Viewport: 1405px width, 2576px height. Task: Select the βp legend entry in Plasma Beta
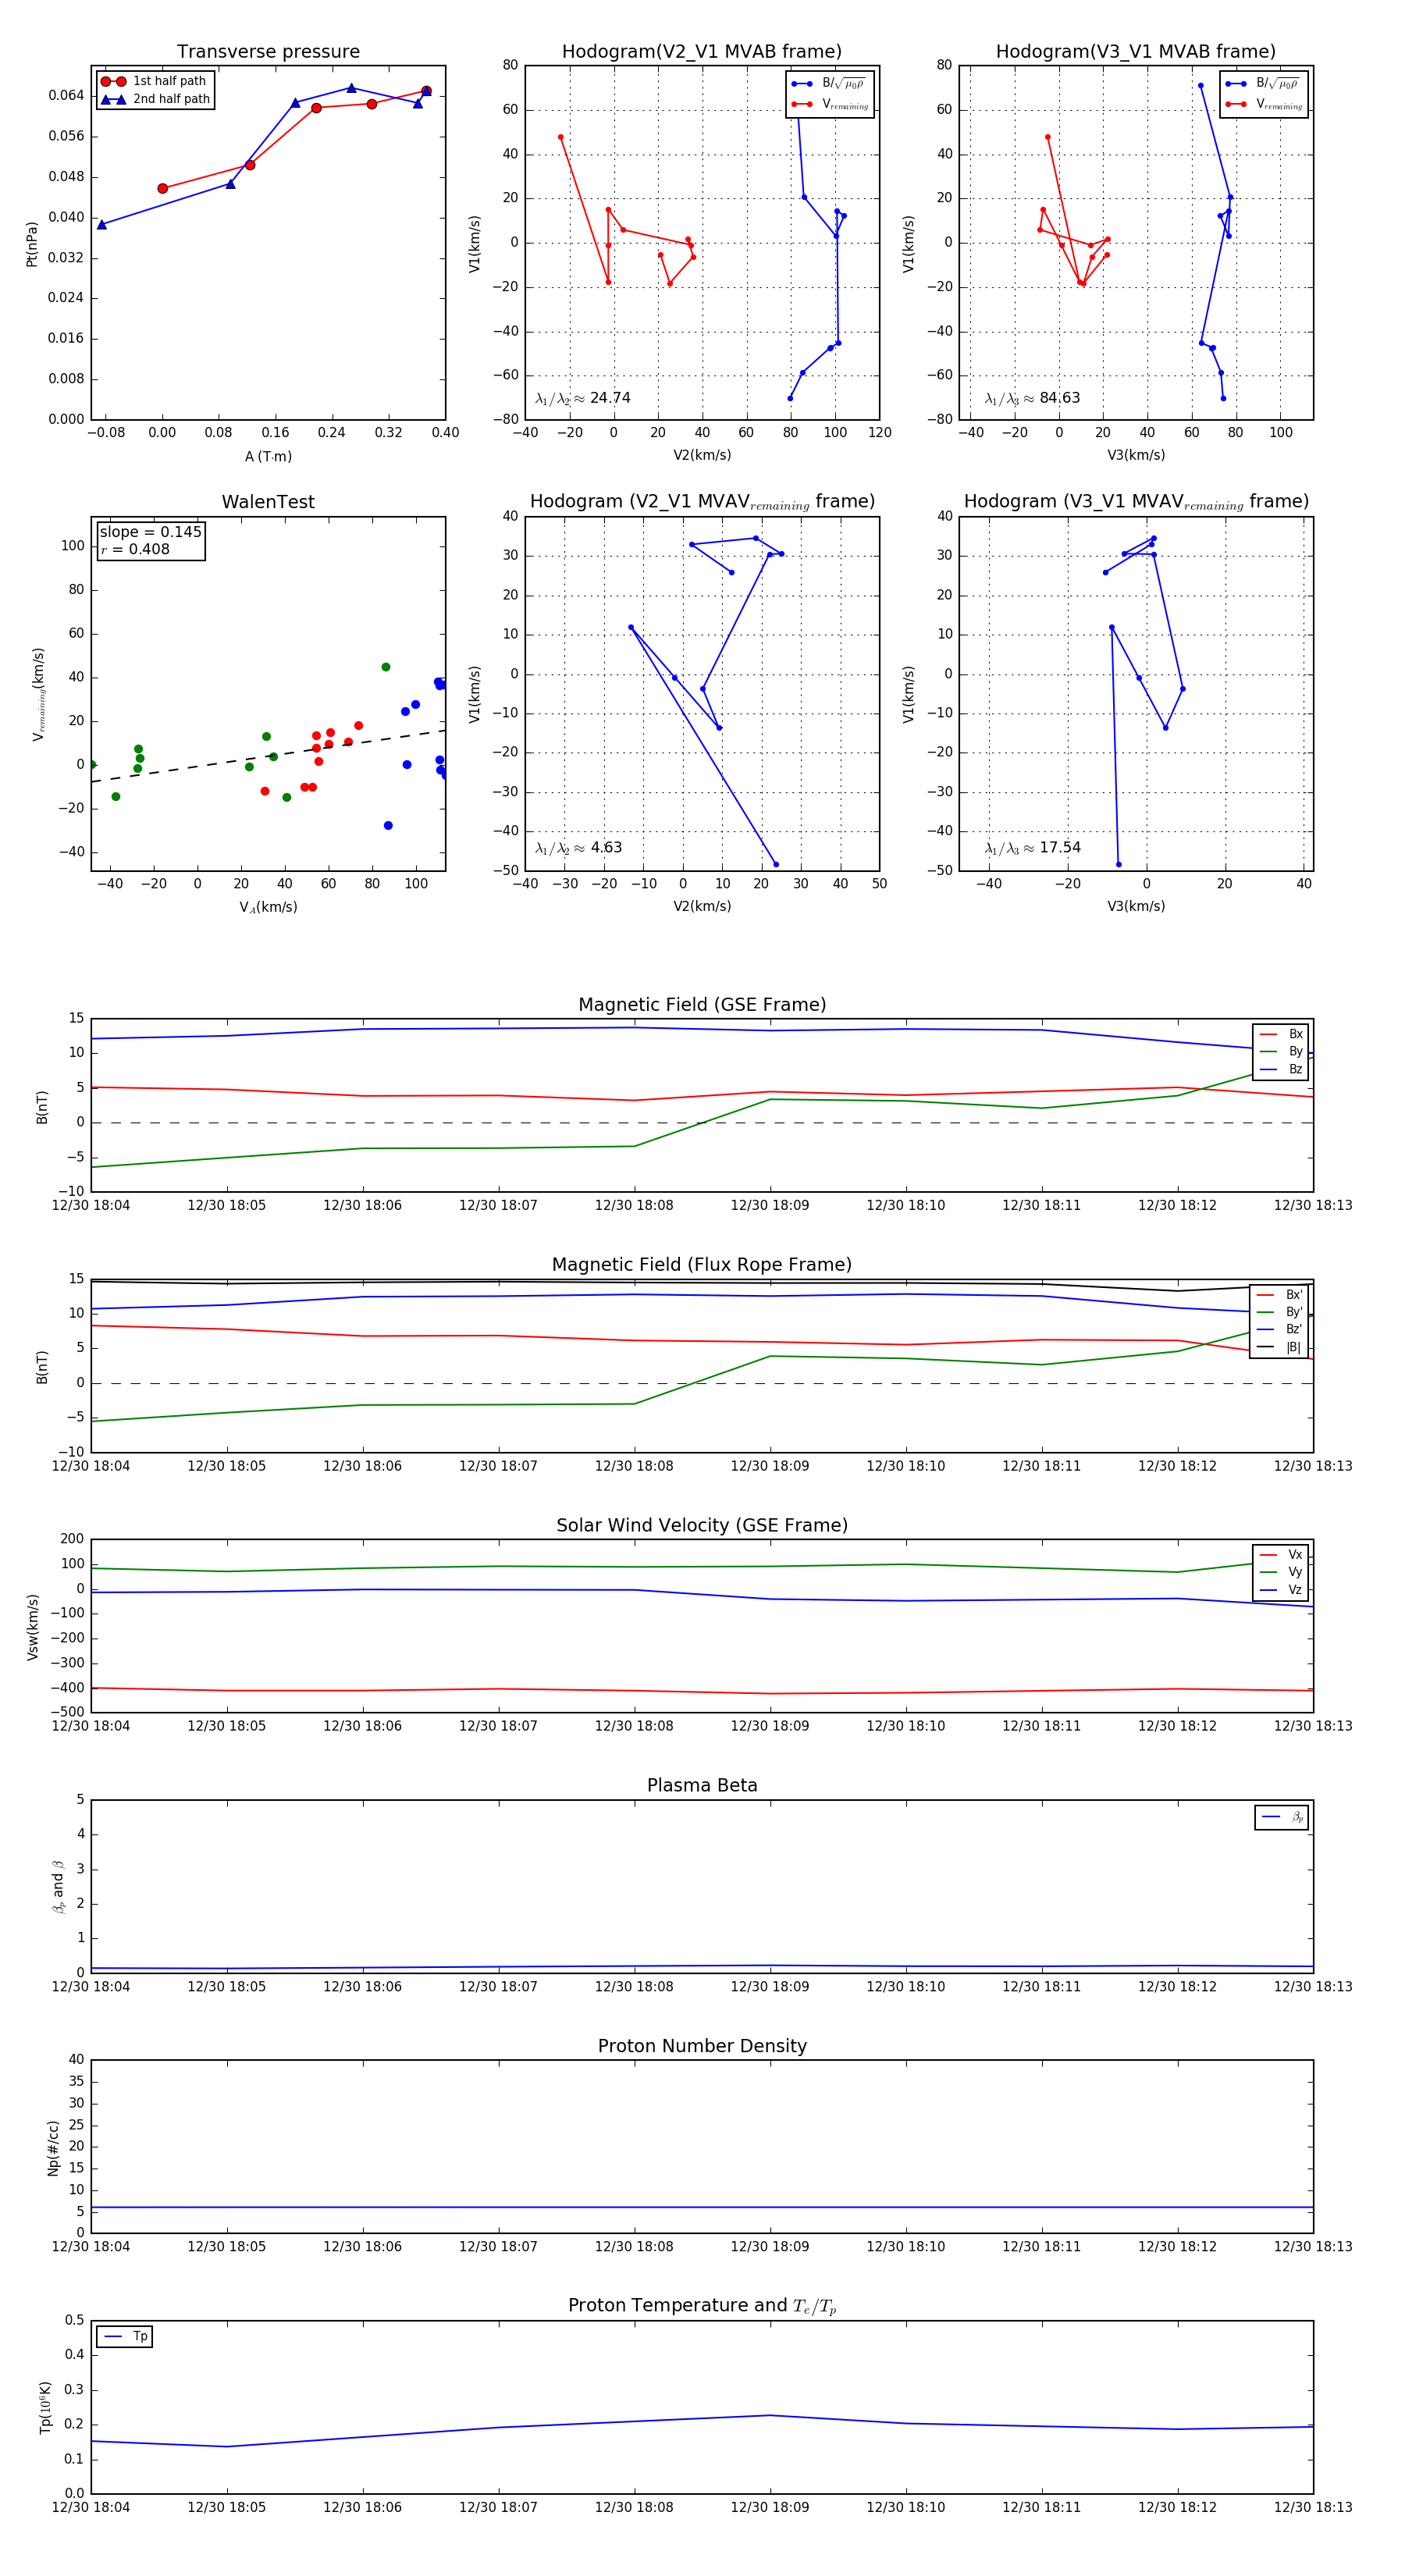(x=1283, y=1817)
